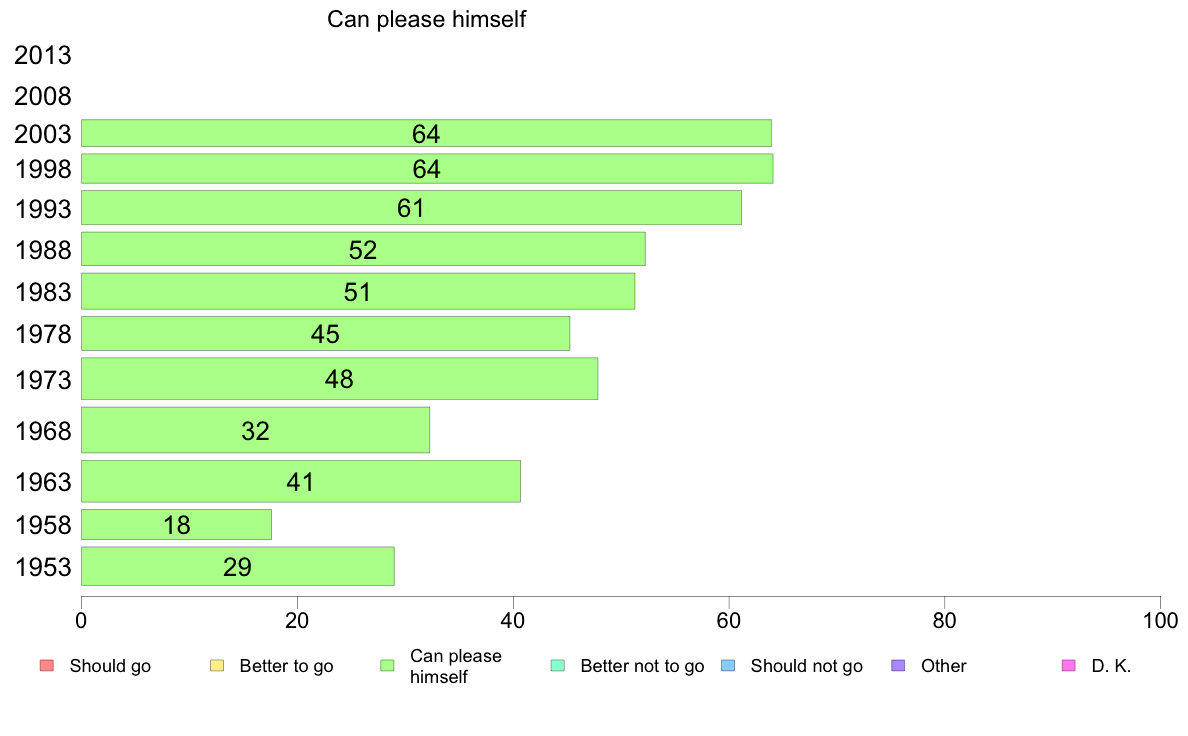Click the red Should go legend swatch
Screen dimensions: 1188x736
47,666
